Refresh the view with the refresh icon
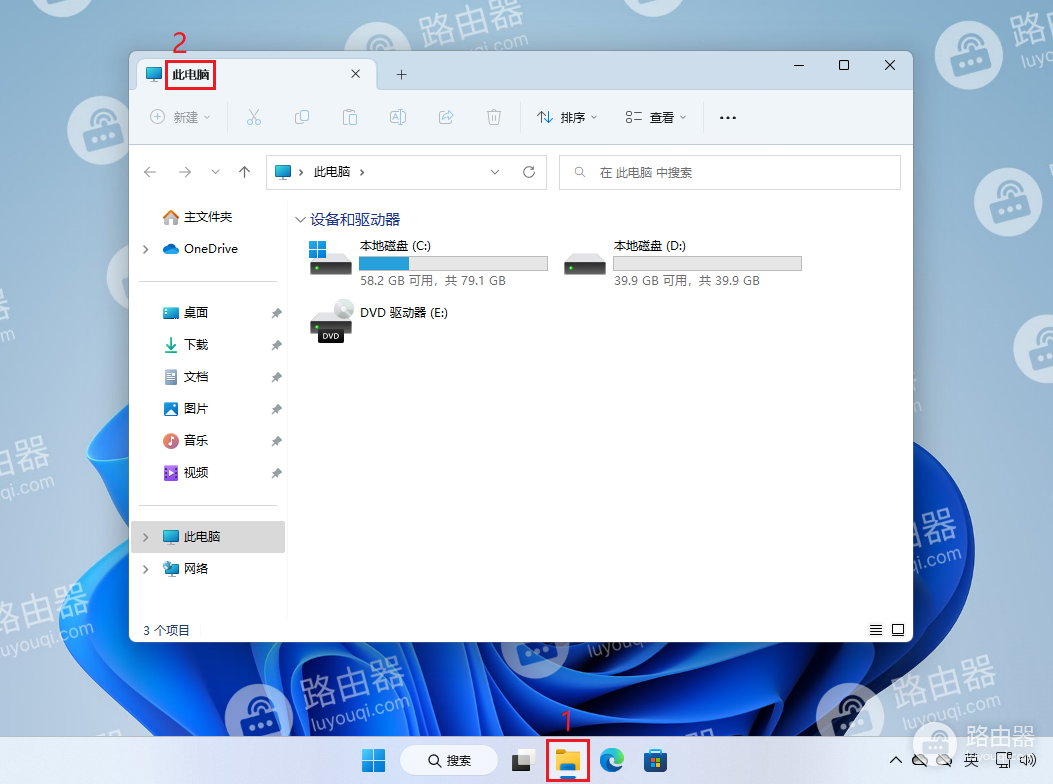This screenshot has width=1053, height=784. click(529, 171)
